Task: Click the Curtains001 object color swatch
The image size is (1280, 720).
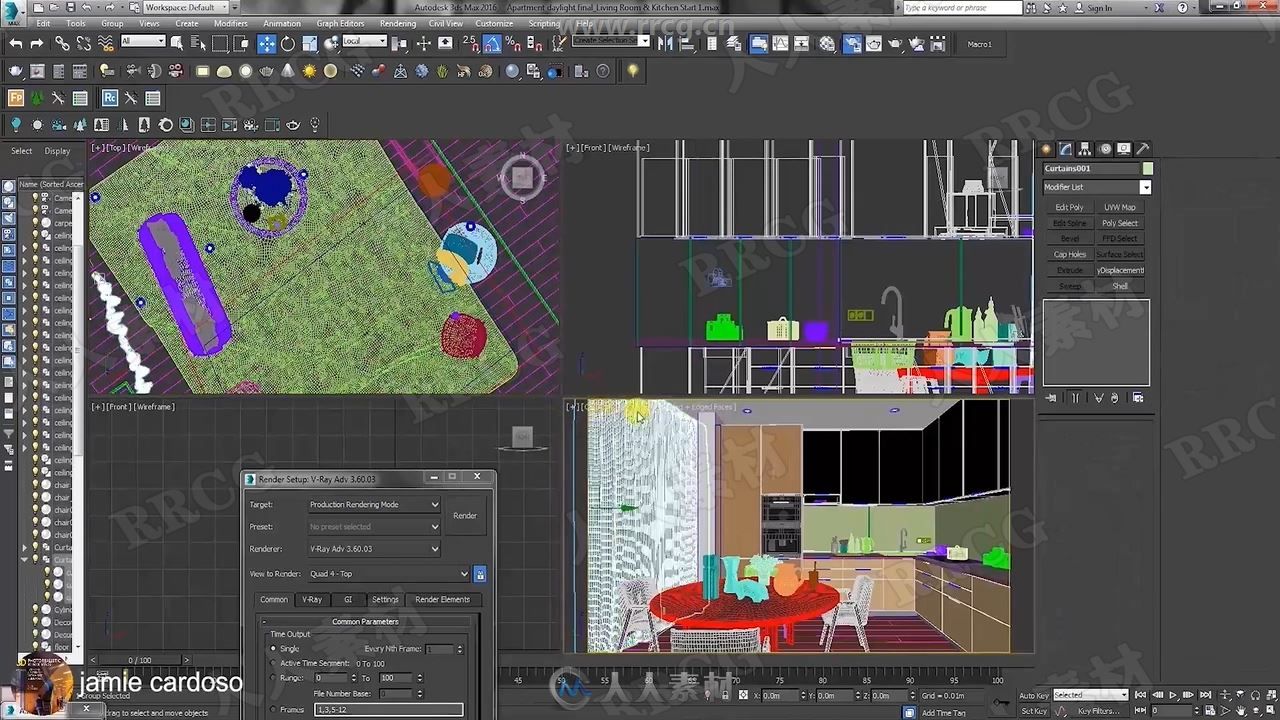Action: point(1147,169)
